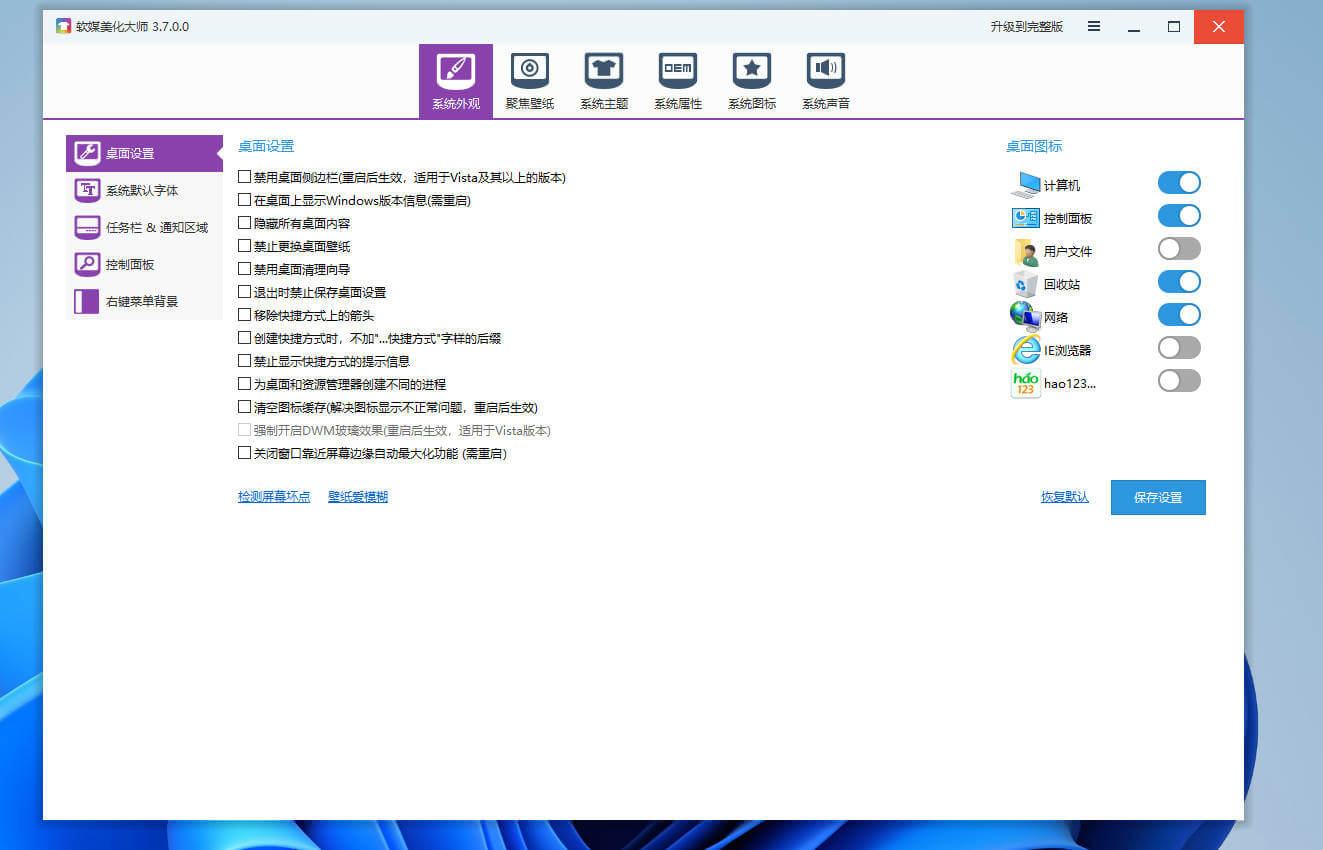Click the IE浏览器 icon

click(x=1023, y=349)
